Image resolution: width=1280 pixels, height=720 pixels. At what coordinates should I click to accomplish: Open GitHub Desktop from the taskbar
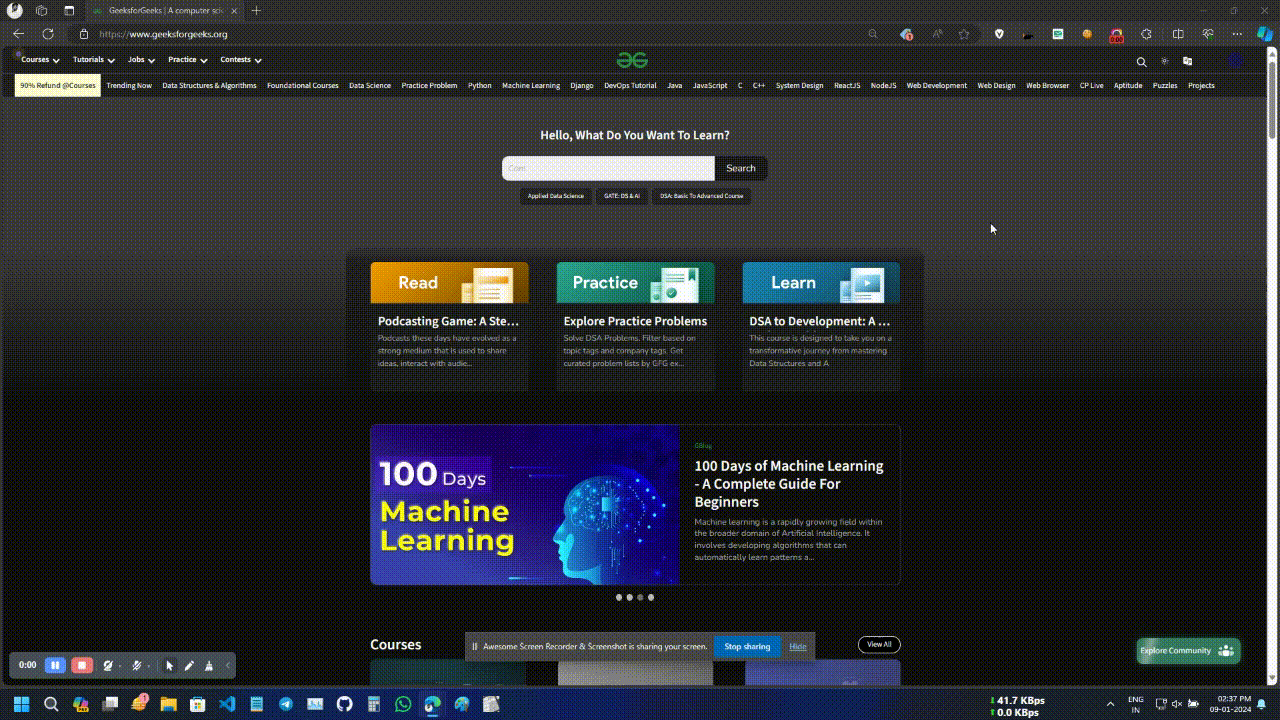[x=345, y=704]
